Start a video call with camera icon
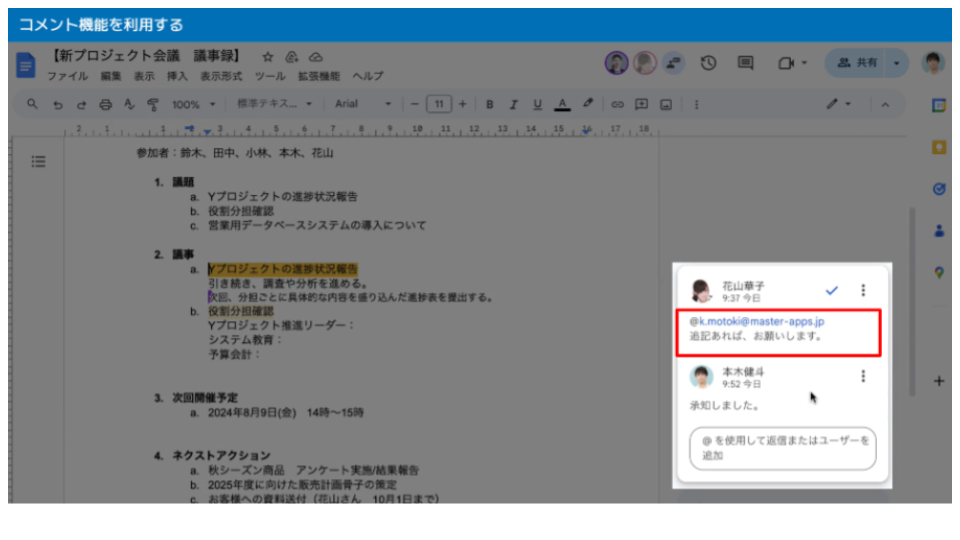This screenshot has height=540, width=960. pos(786,62)
